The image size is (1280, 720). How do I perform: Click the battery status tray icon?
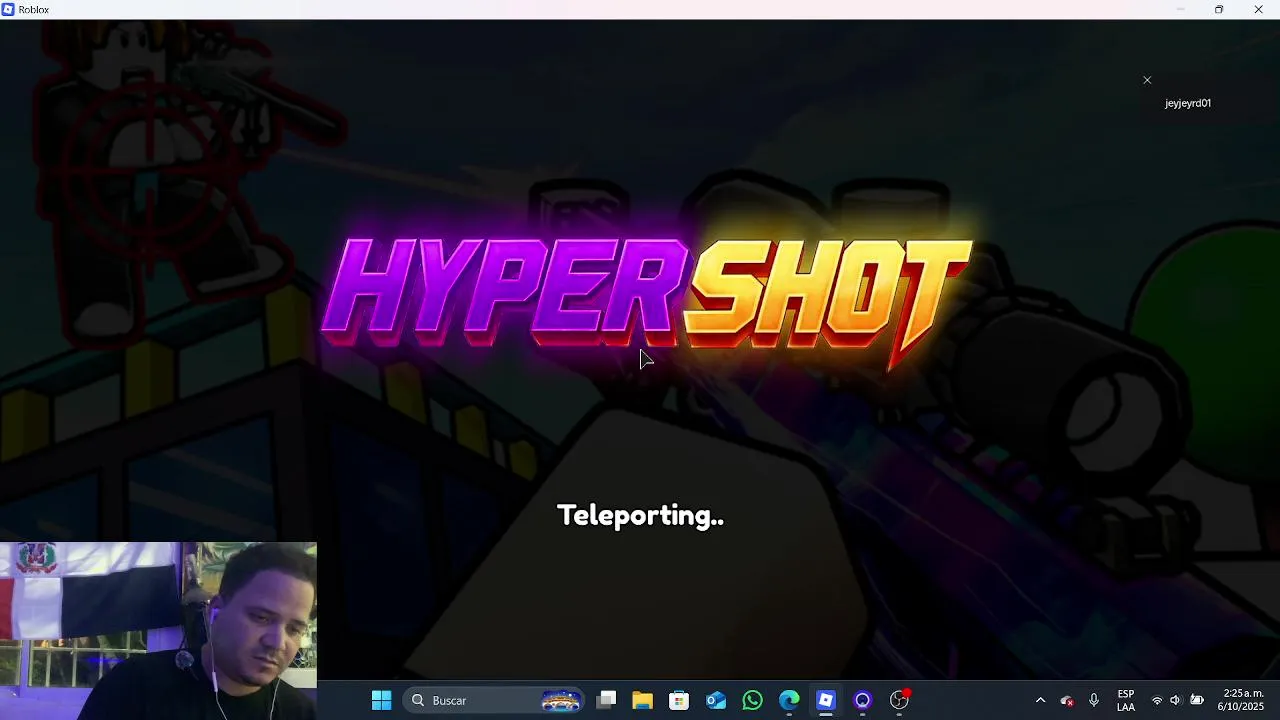point(1197,700)
